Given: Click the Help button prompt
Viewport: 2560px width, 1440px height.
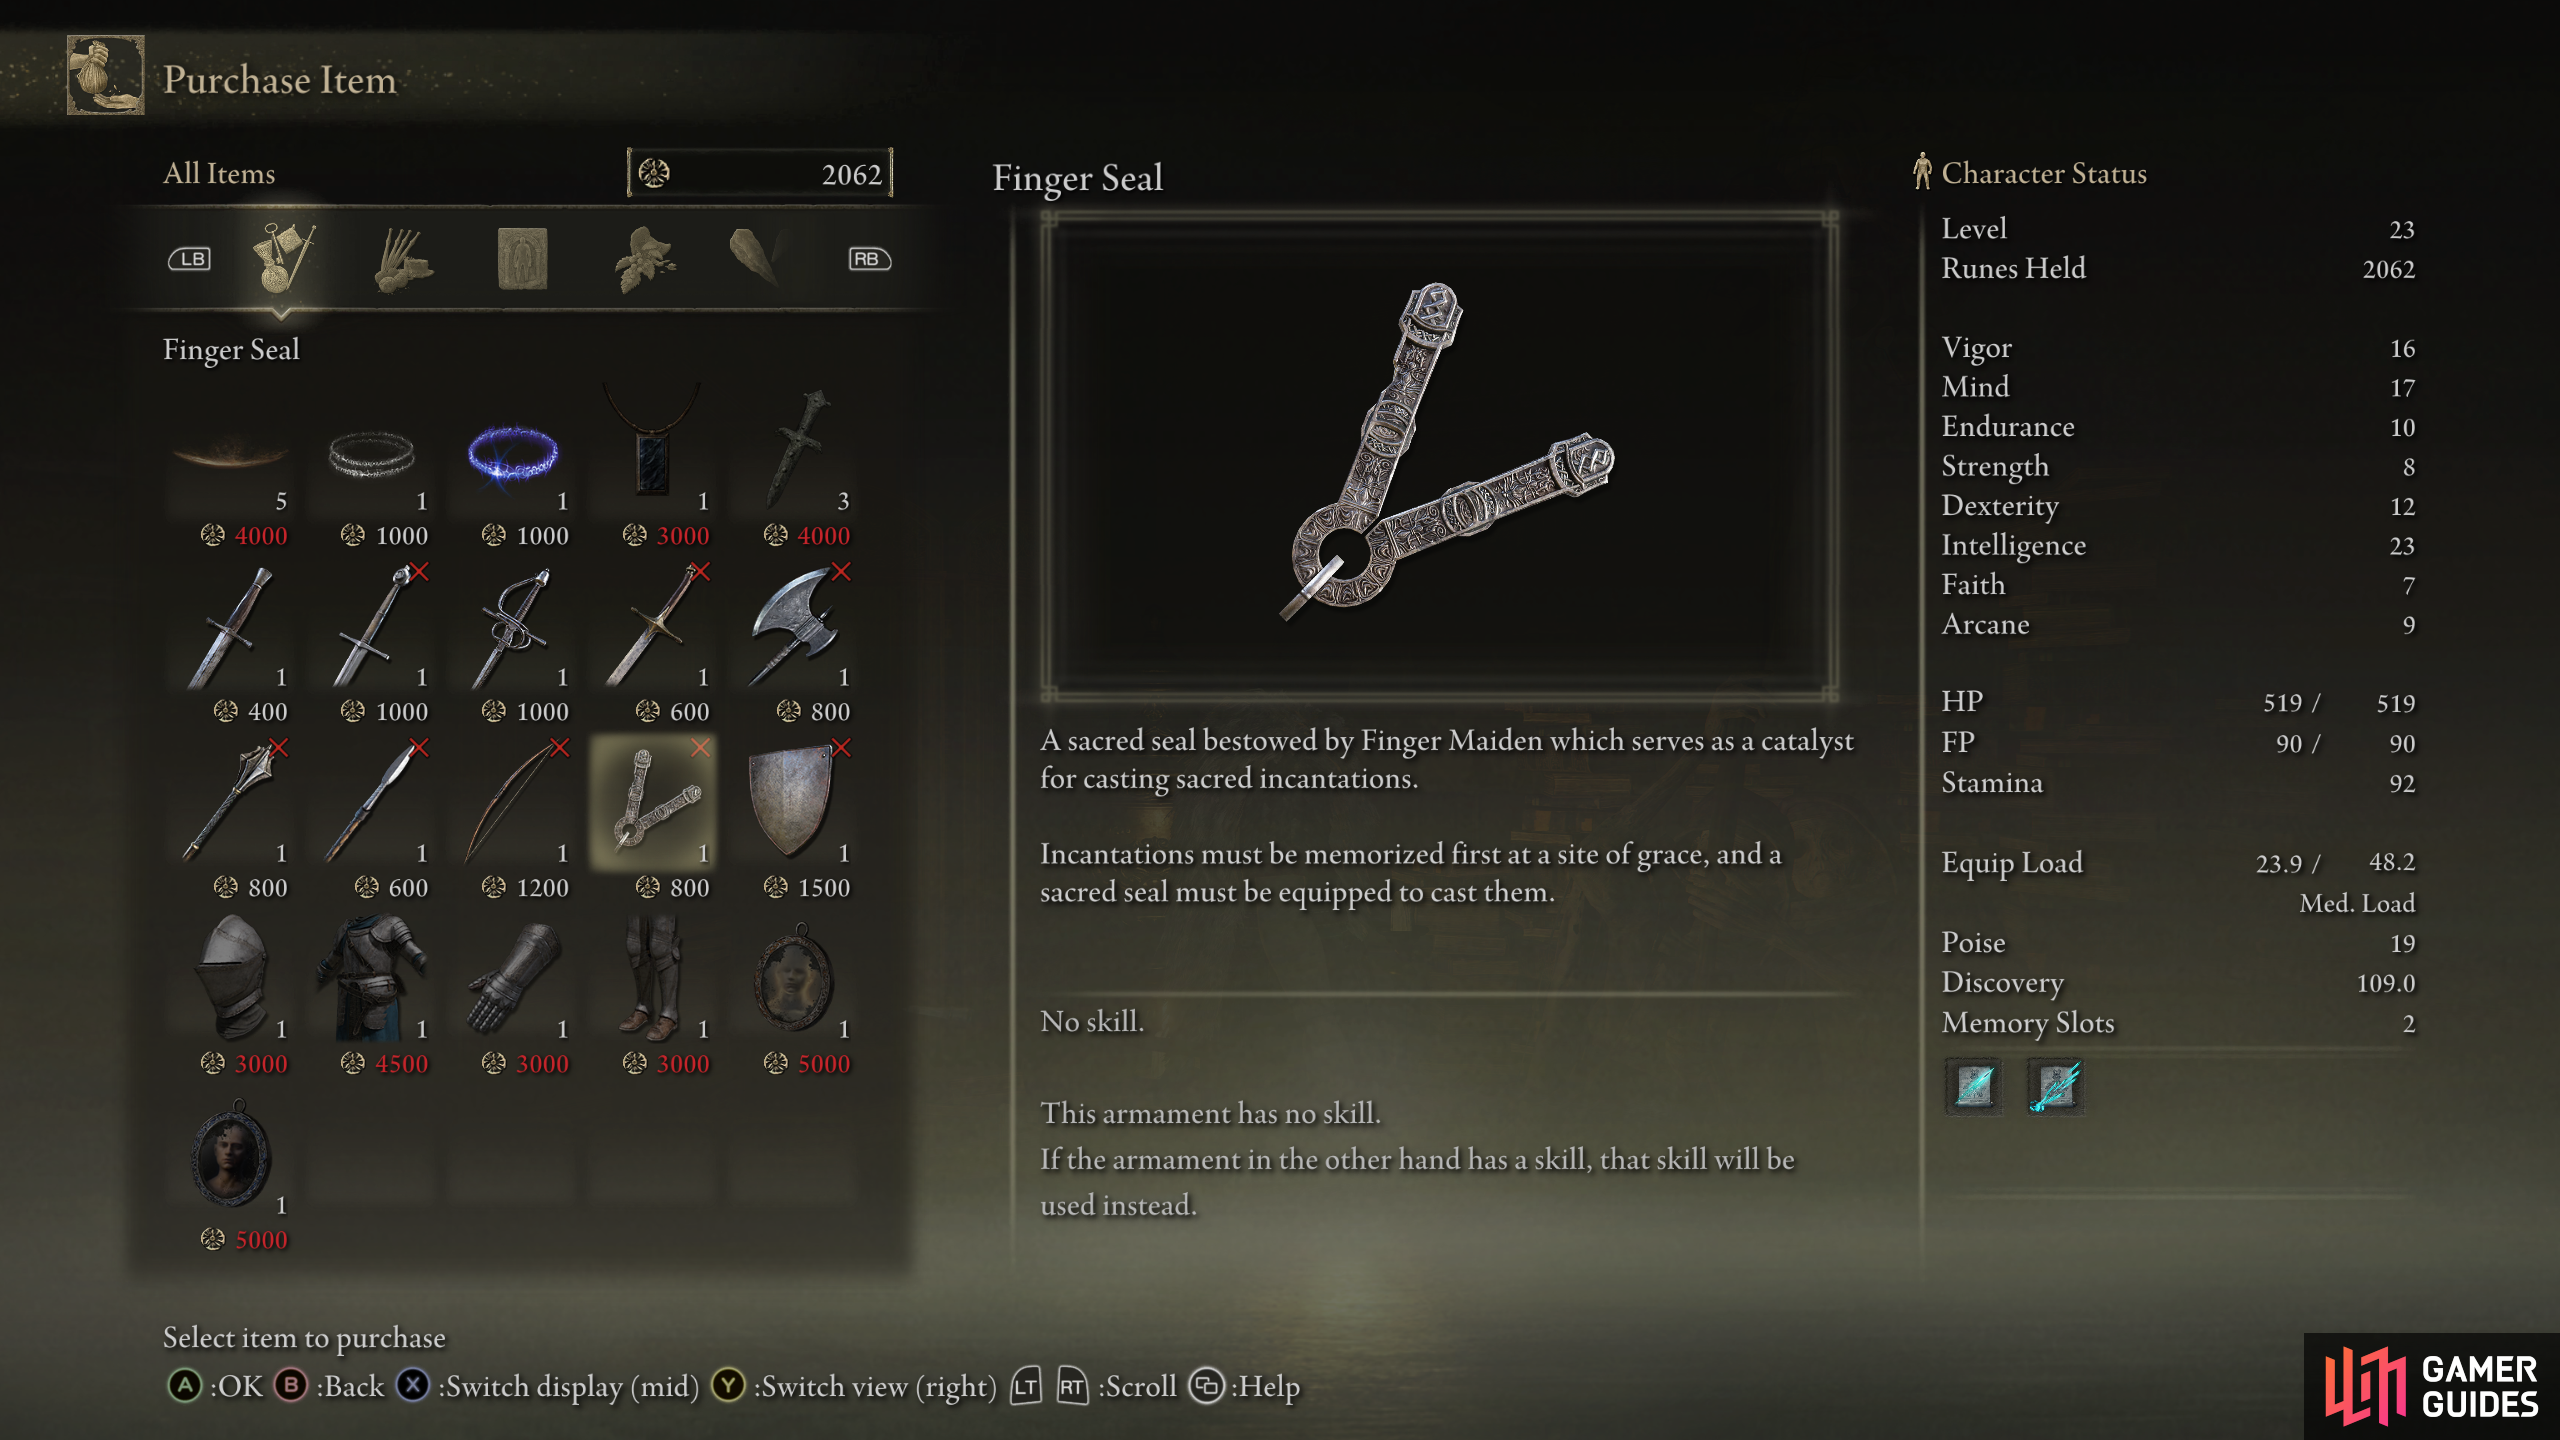Looking at the screenshot, I should [1245, 1386].
